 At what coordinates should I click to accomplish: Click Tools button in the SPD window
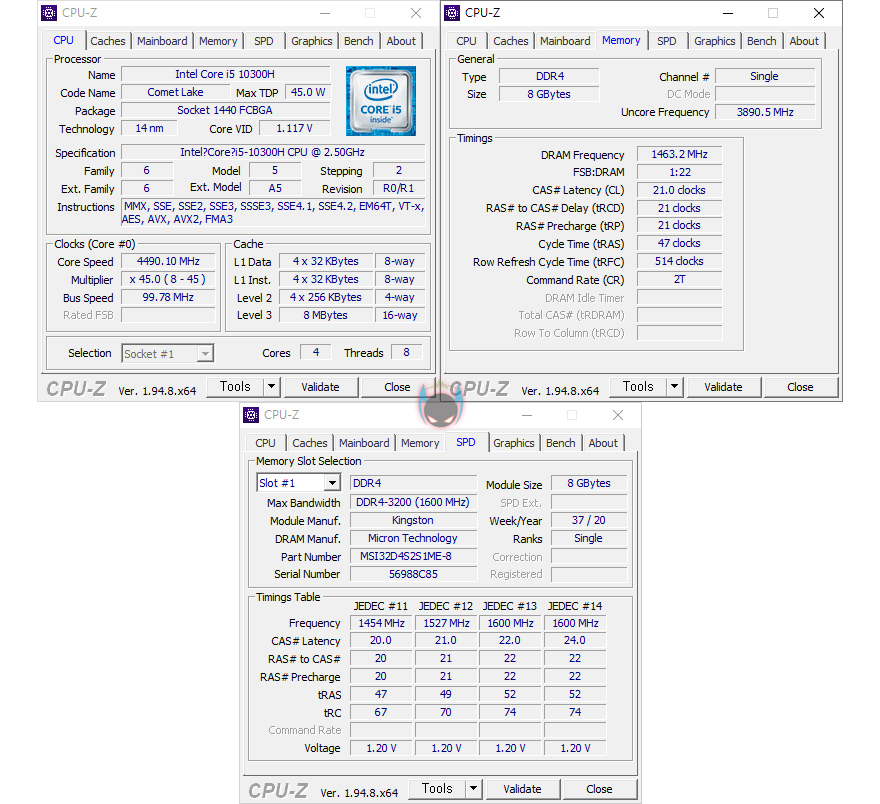pyautogui.click(x=437, y=789)
